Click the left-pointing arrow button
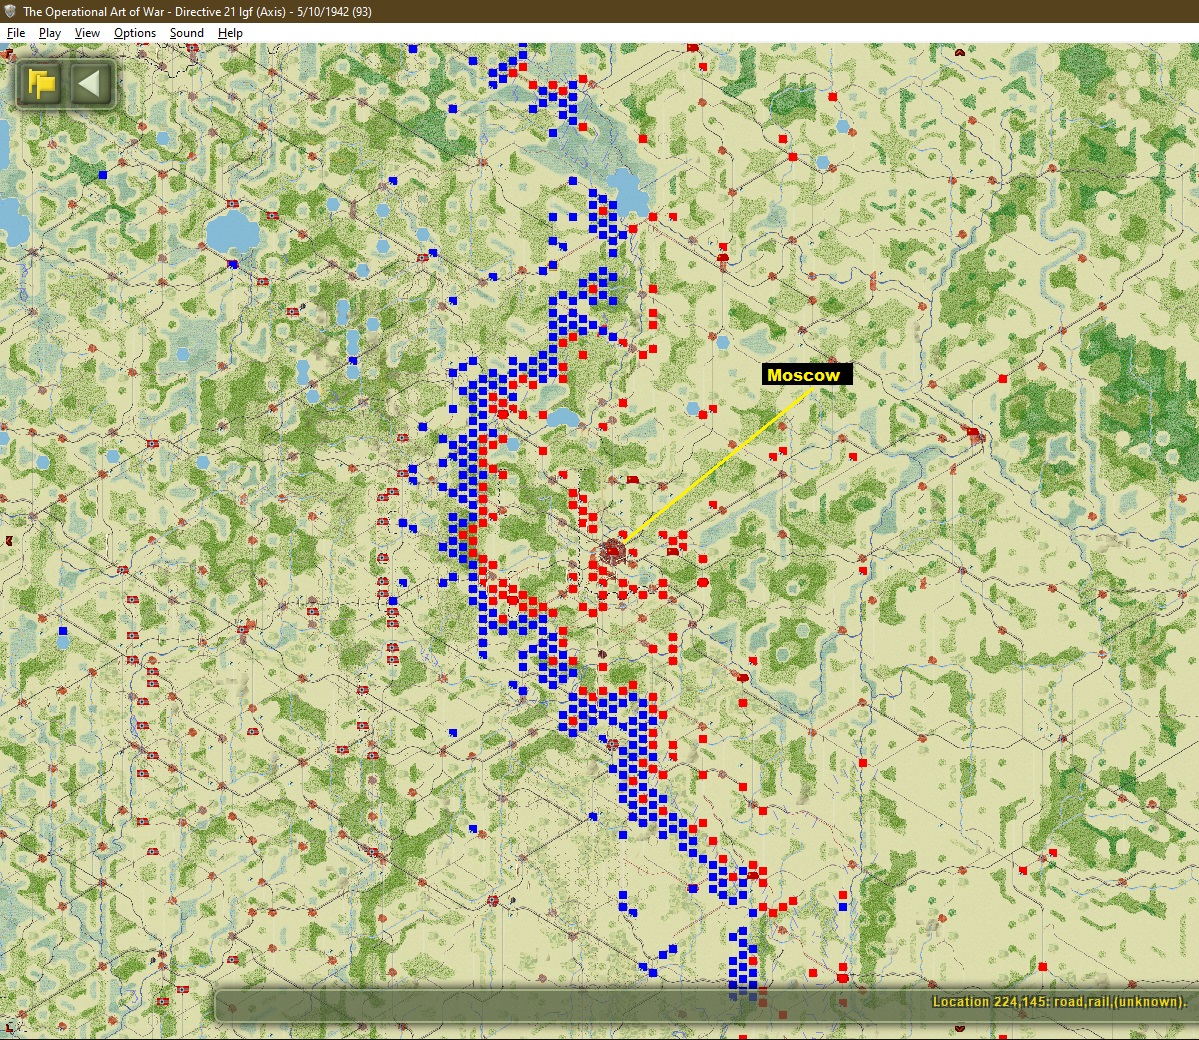This screenshot has height=1040, width=1199. pos(92,83)
